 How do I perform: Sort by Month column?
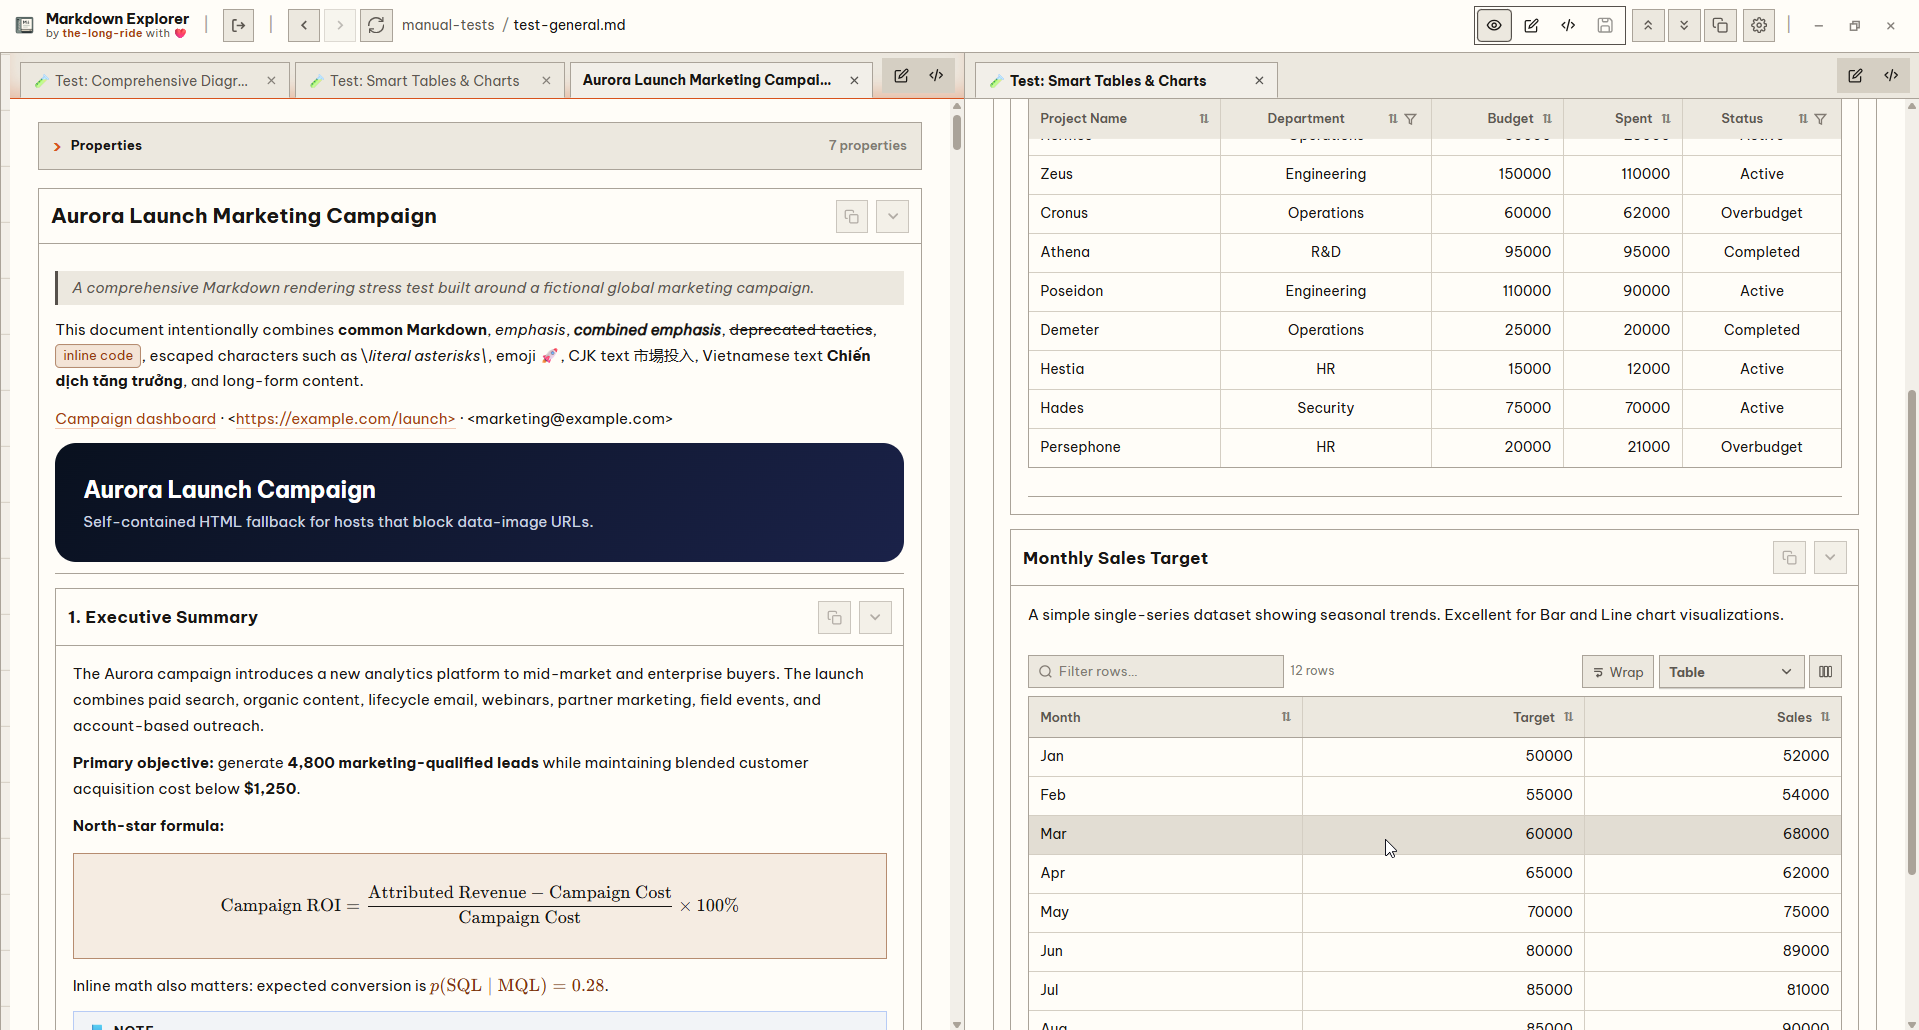[x=1286, y=717]
